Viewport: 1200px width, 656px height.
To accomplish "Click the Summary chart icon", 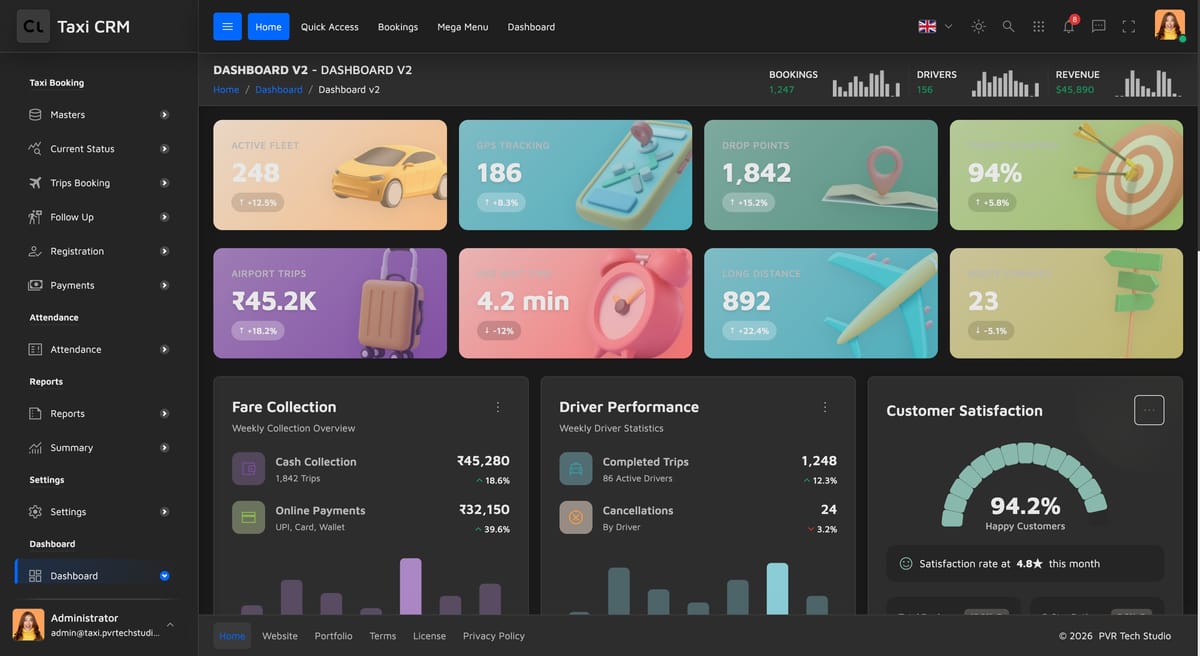I will coord(35,447).
